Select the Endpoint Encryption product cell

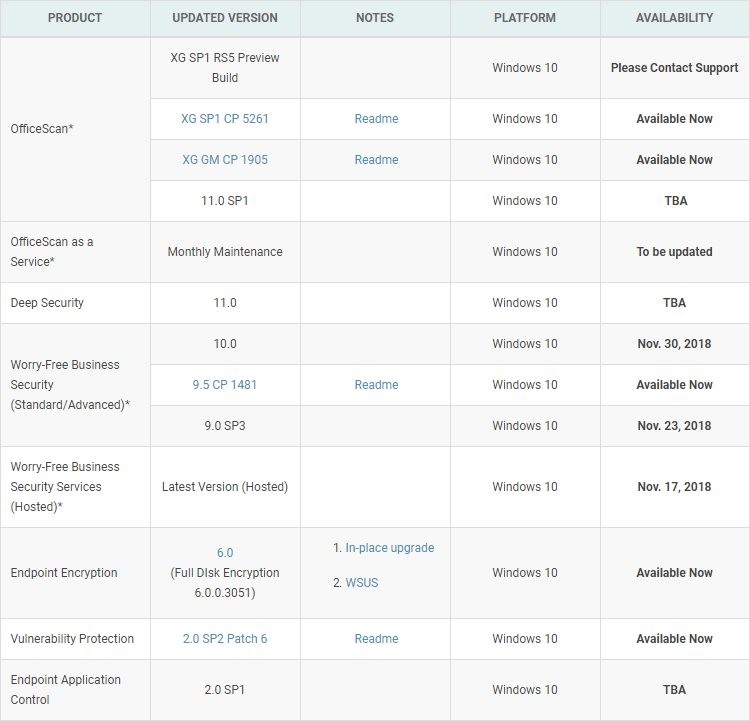(76, 573)
